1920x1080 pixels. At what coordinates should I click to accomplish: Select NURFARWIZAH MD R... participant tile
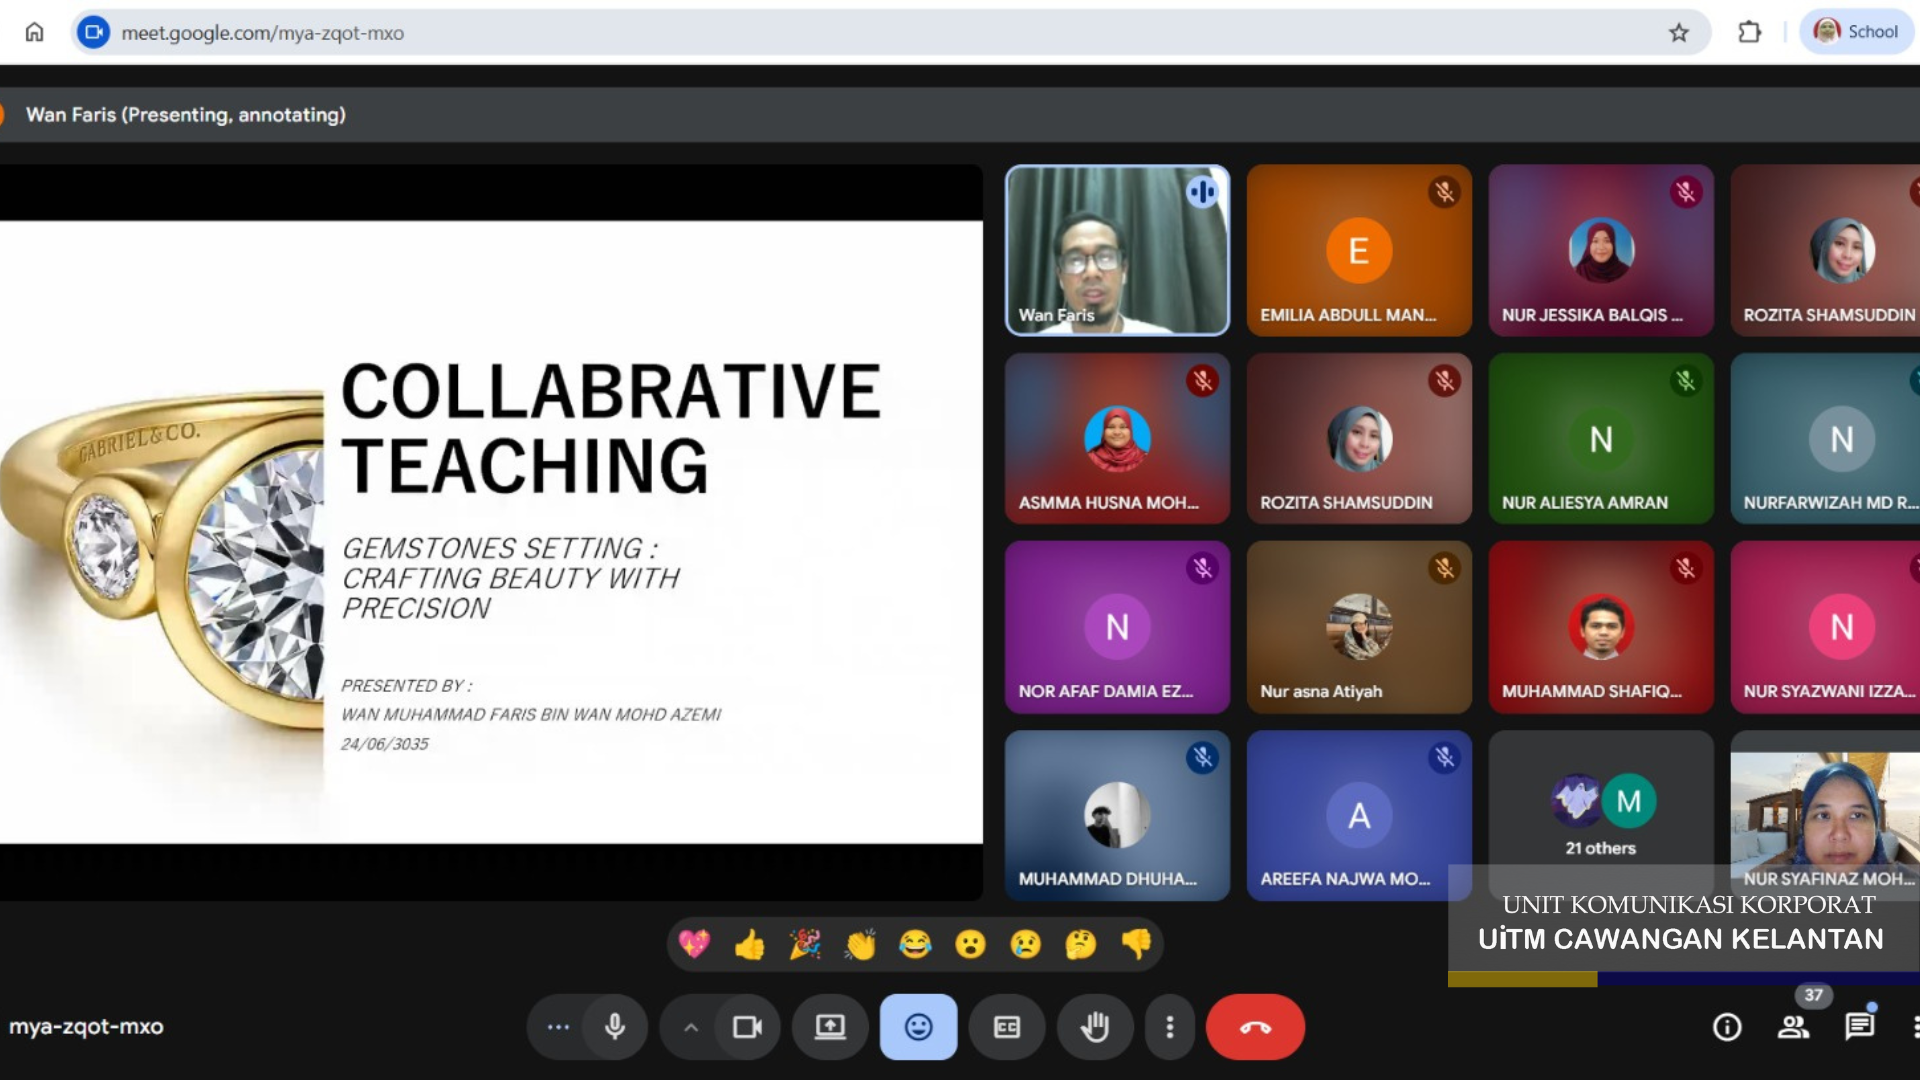(x=1826, y=438)
